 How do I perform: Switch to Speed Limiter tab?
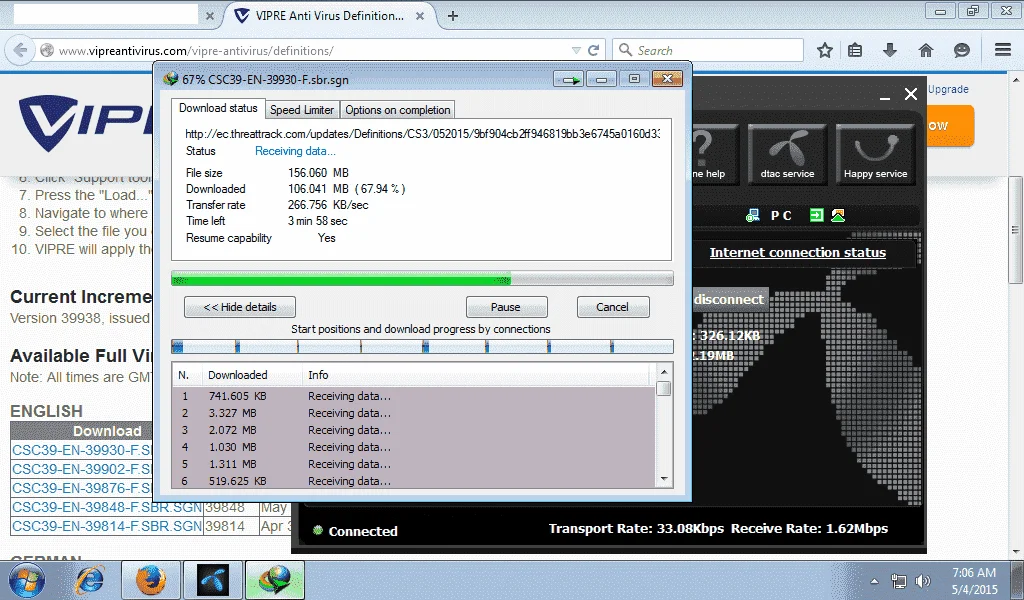302,110
